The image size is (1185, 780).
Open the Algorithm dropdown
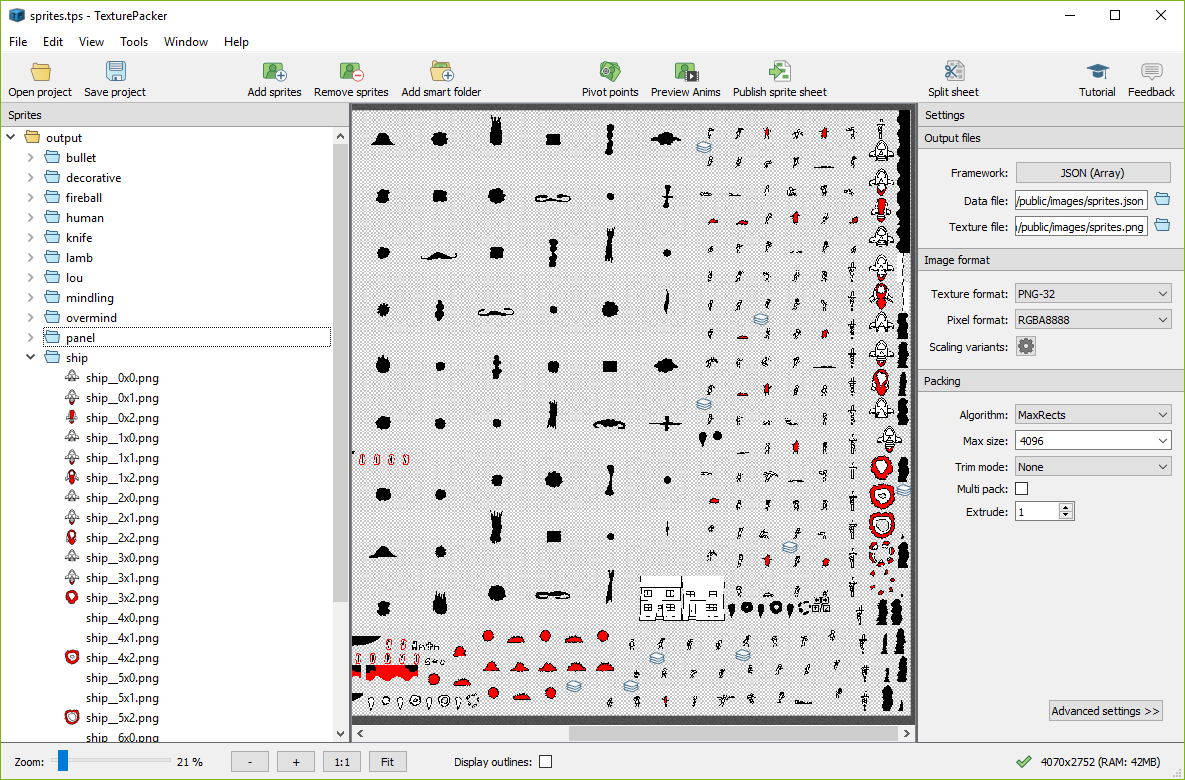[x=1093, y=415]
